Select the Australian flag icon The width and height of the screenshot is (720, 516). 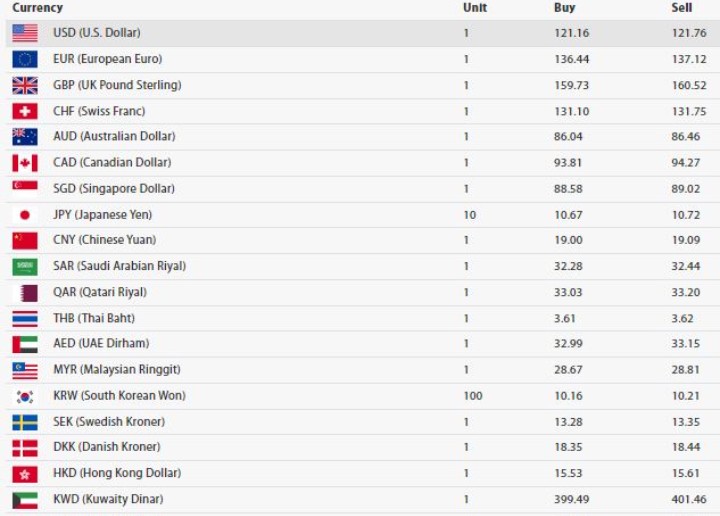tap(25, 137)
